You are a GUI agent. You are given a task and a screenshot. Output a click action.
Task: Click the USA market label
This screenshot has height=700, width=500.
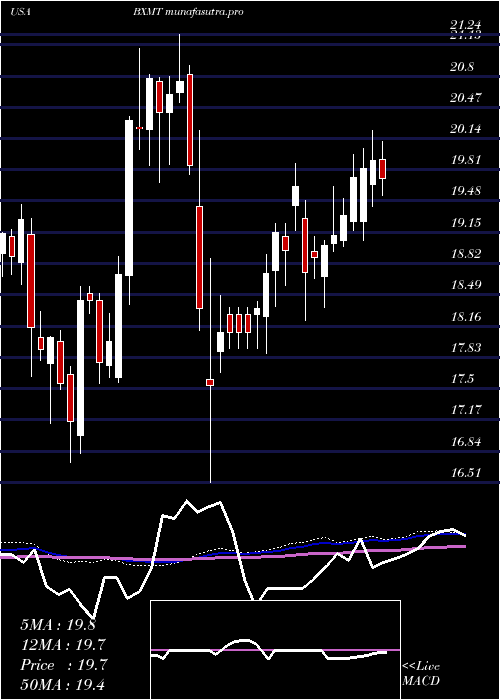(x=20, y=12)
